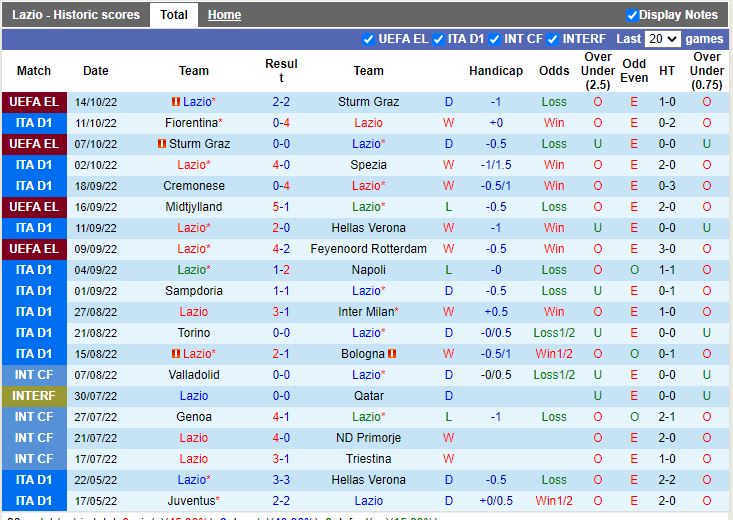Open Sampdoria team link

[194, 291]
